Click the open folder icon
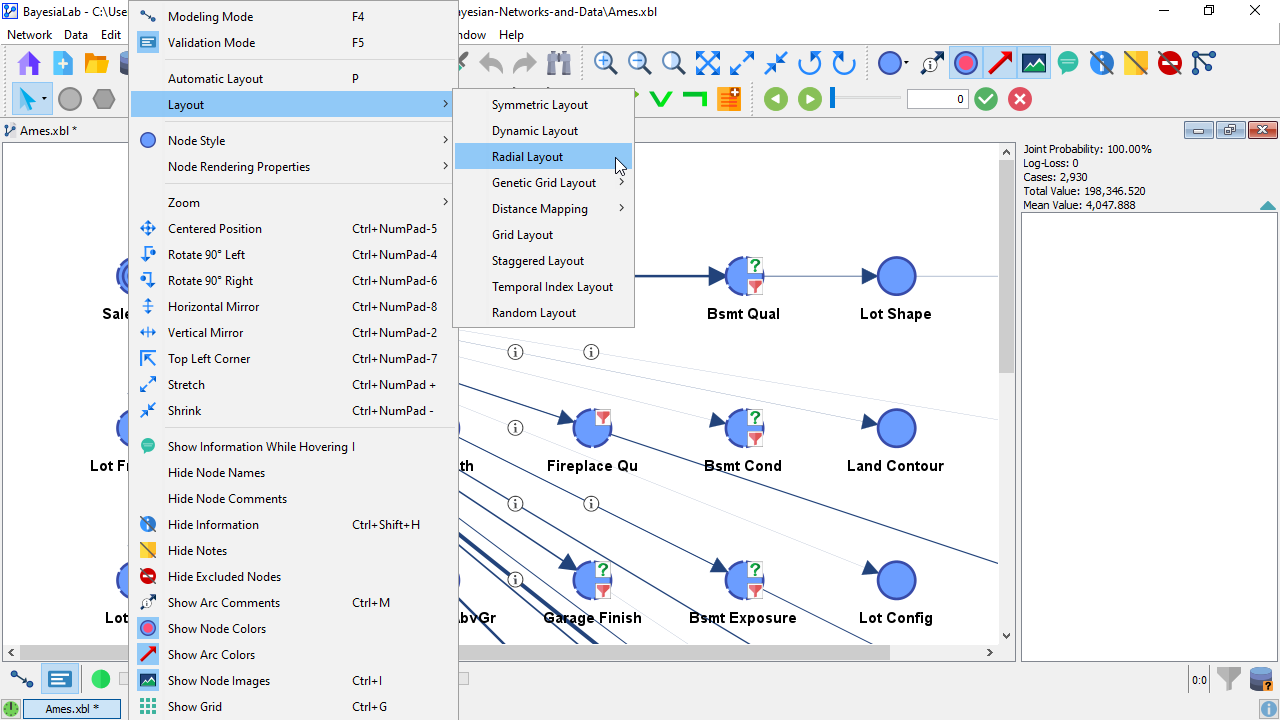Screen dimensions: 1280x720 (96, 63)
